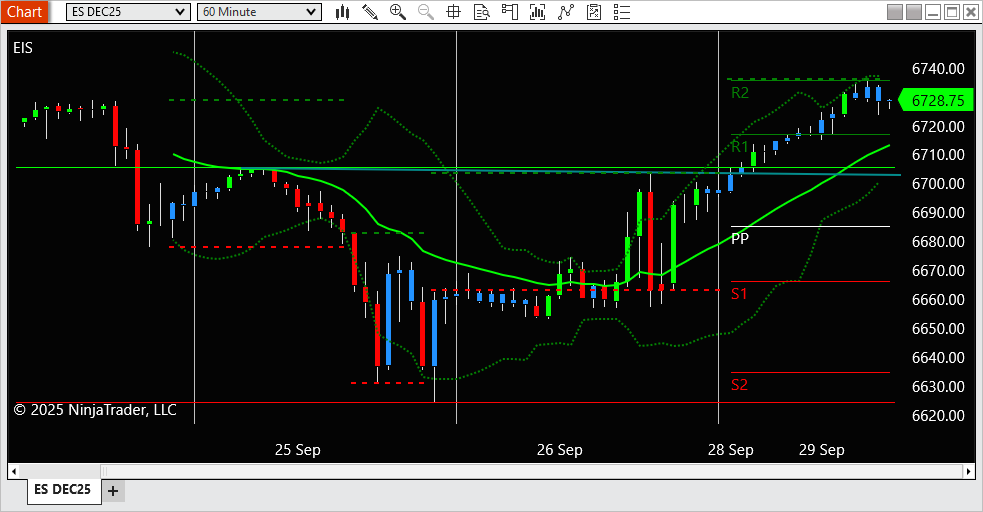Click the 6740.00 price axis label
This screenshot has height=512, width=983.
coord(938,69)
